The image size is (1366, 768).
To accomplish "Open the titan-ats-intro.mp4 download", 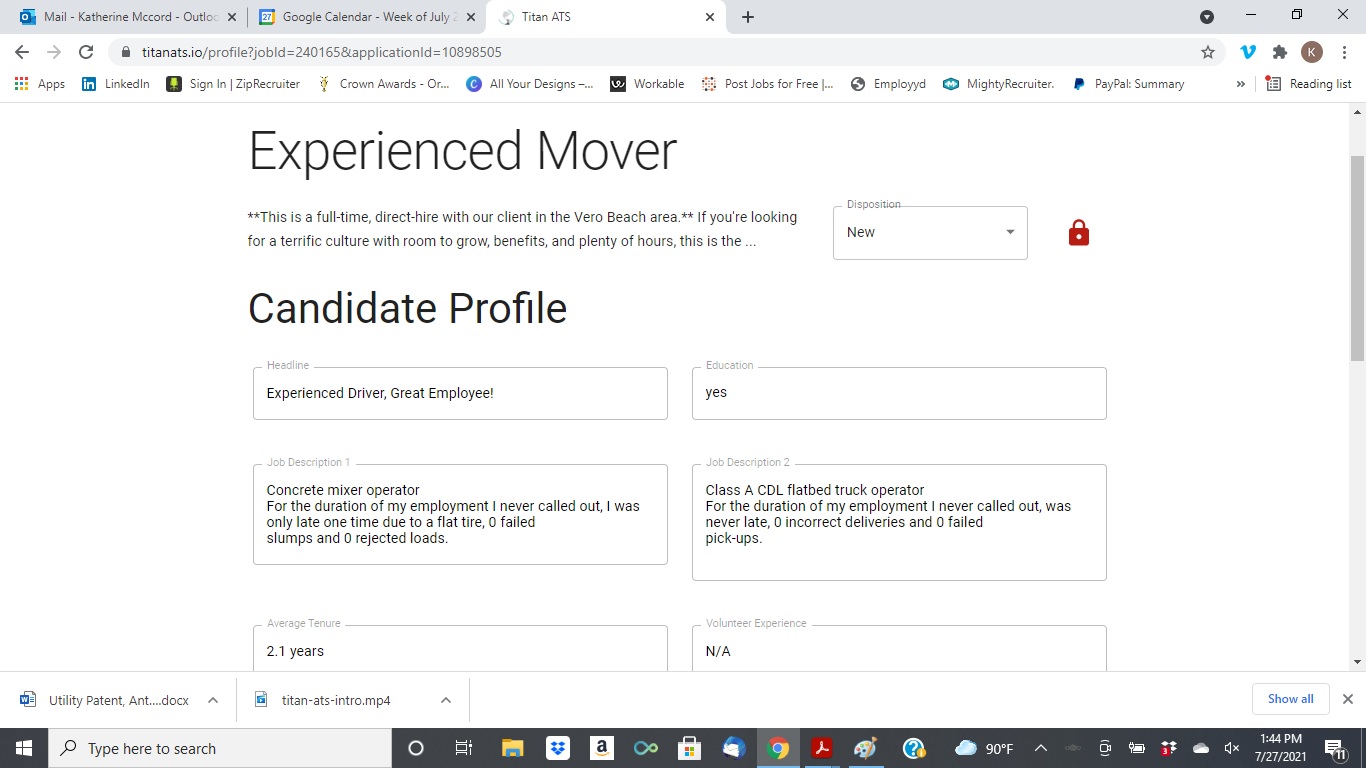I will point(325,700).
